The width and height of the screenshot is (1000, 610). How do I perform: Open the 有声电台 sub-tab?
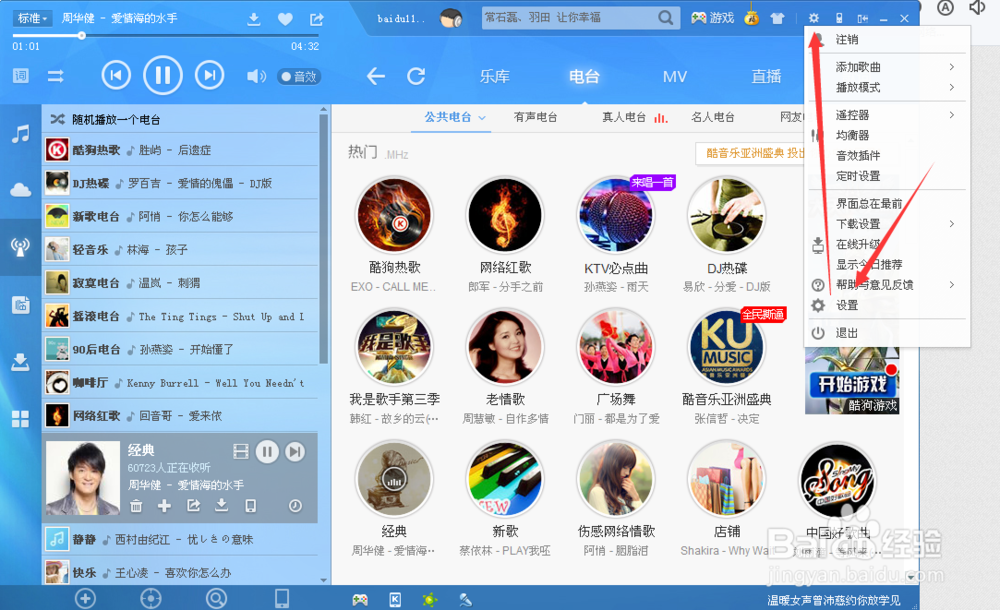point(536,117)
